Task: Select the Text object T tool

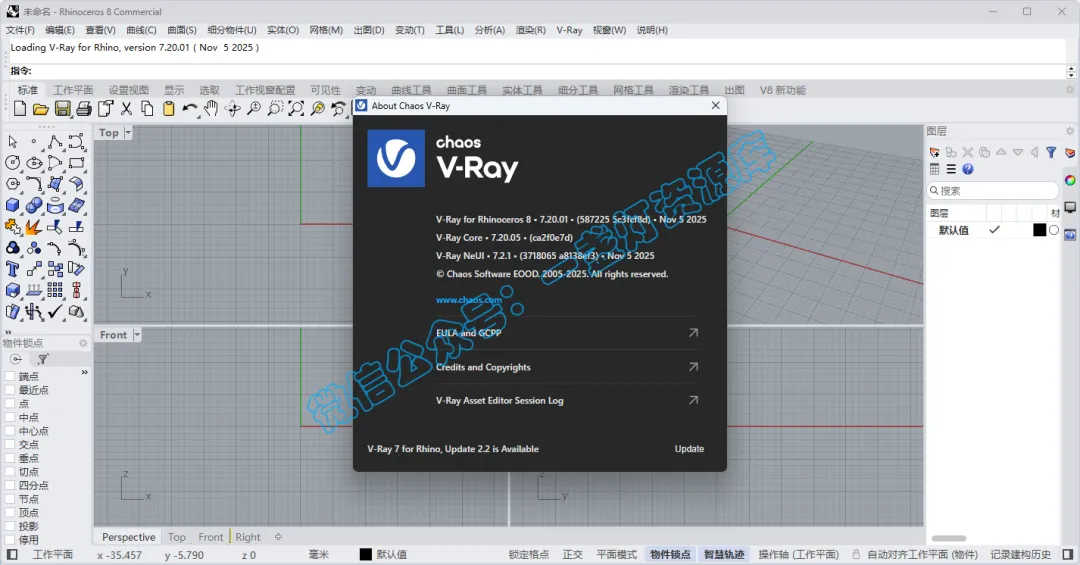Action: tap(12, 269)
